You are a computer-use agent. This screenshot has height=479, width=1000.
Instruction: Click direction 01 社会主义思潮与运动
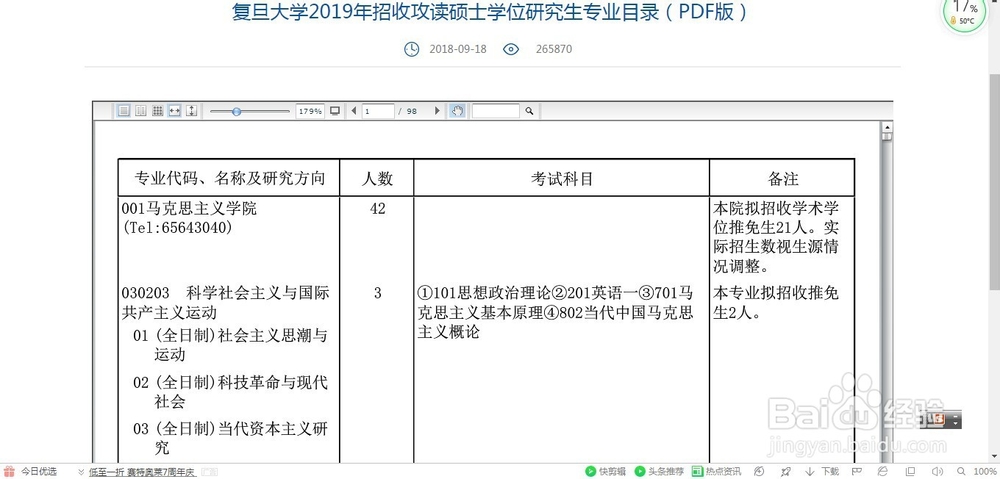[230, 344]
